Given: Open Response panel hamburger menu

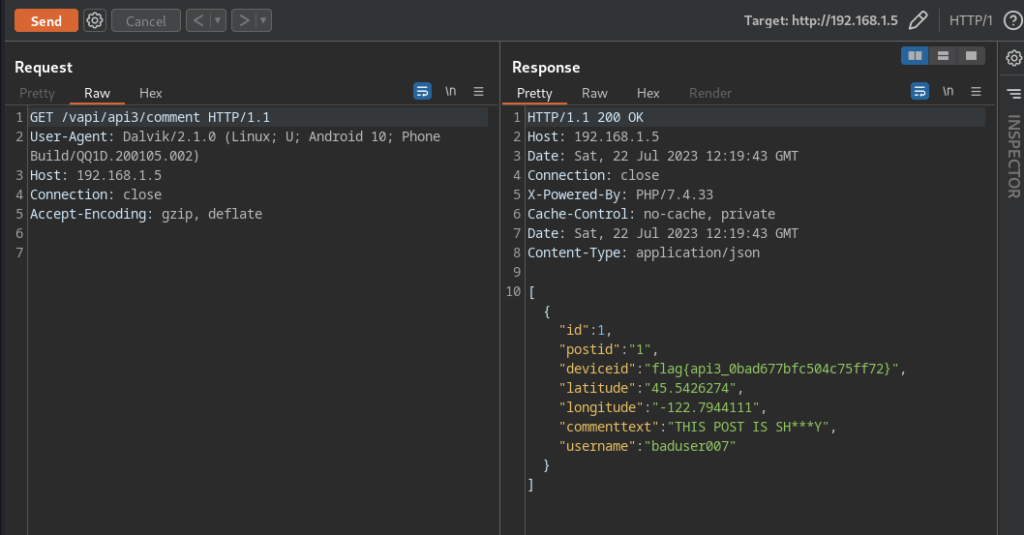Looking at the screenshot, I should pos(976,91).
